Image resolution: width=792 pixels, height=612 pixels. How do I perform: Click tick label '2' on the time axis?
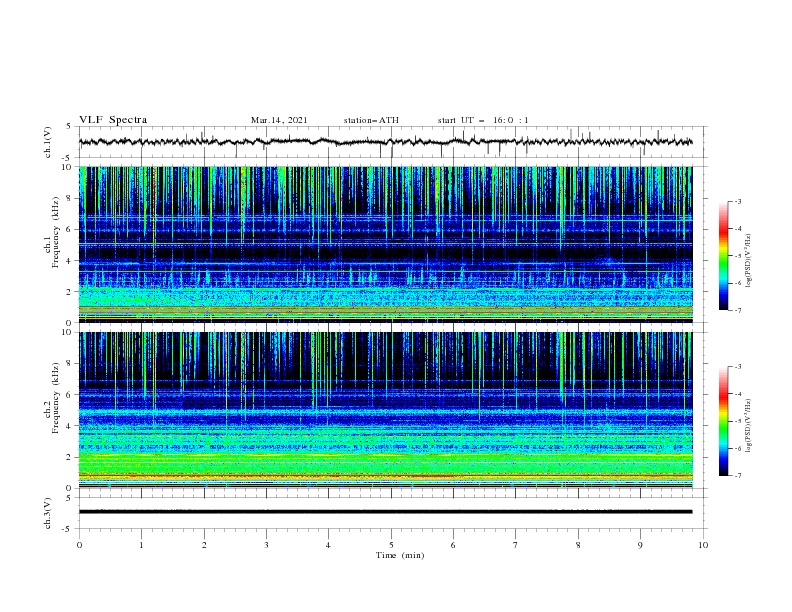pyautogui.click(x=205, y=545)
